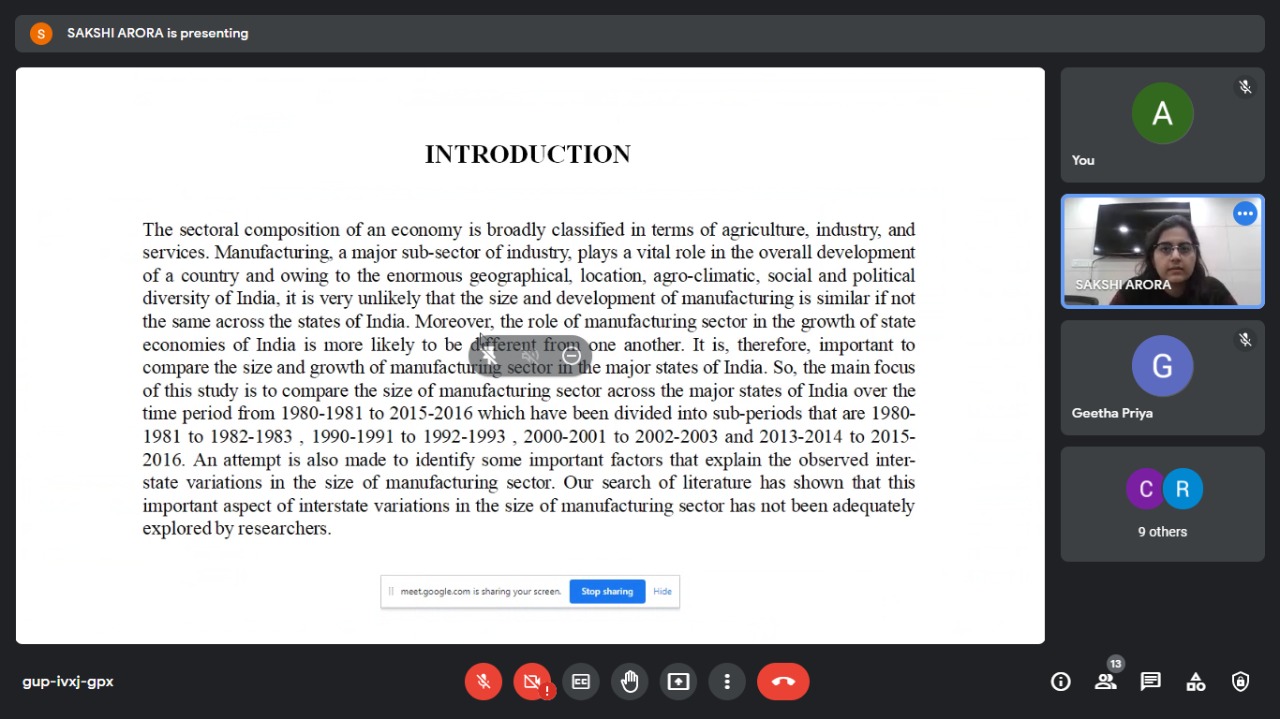Viewport: 1280px width, 719px height.
Task: Open the '9 others' participants tile
Action: click(1162, 504)
